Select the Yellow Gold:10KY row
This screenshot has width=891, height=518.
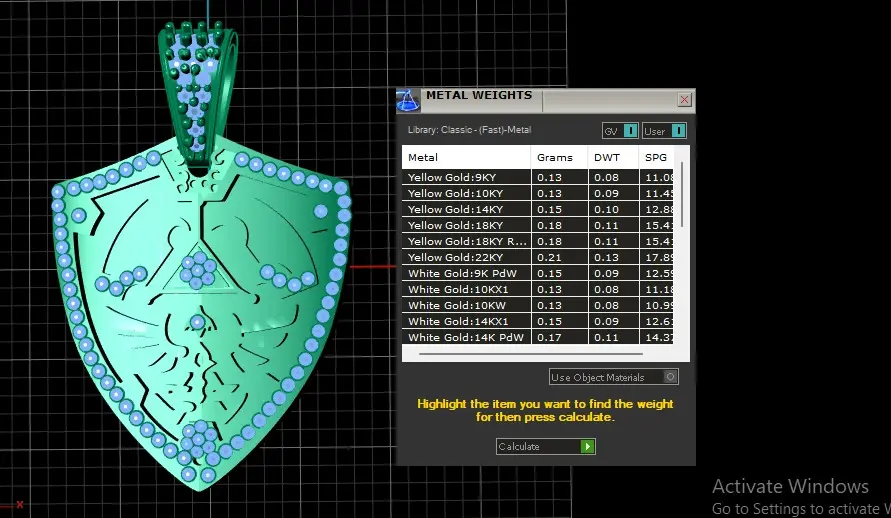(538, 193)
